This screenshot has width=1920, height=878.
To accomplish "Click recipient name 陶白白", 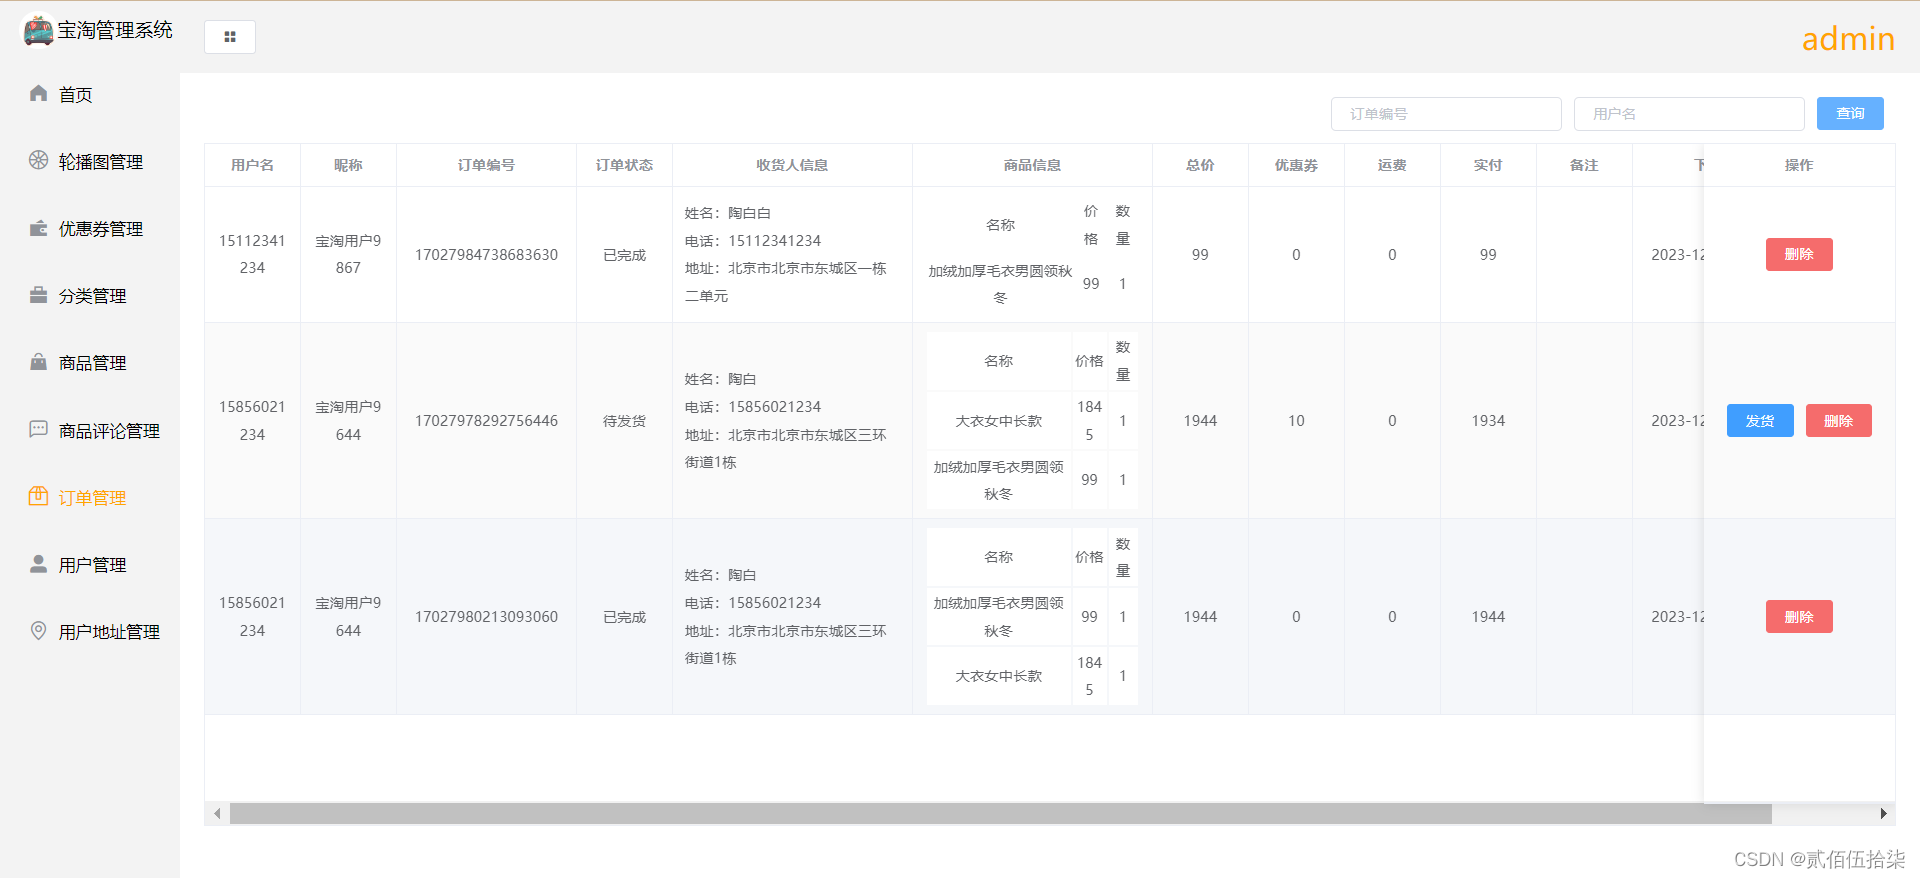I will [749, 213].
